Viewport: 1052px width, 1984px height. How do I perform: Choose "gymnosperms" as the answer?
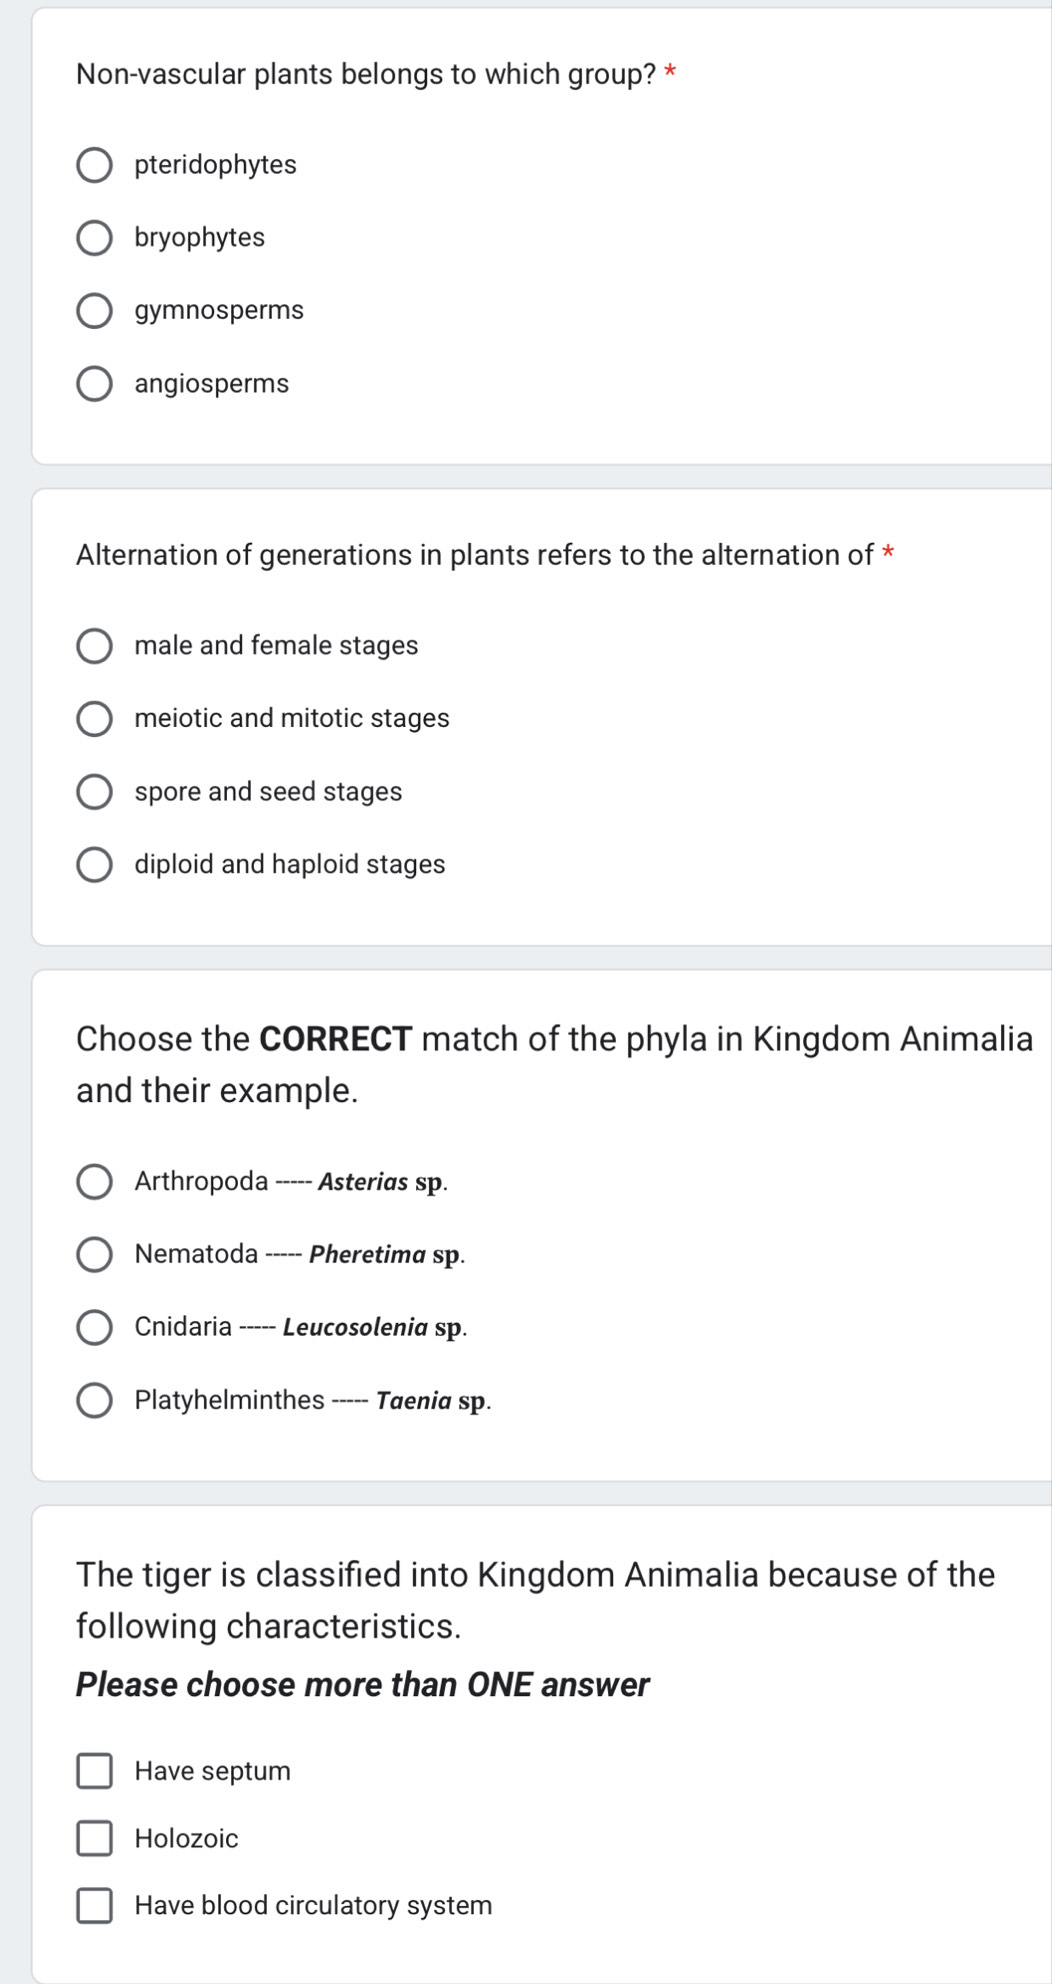tap(96, 311)
